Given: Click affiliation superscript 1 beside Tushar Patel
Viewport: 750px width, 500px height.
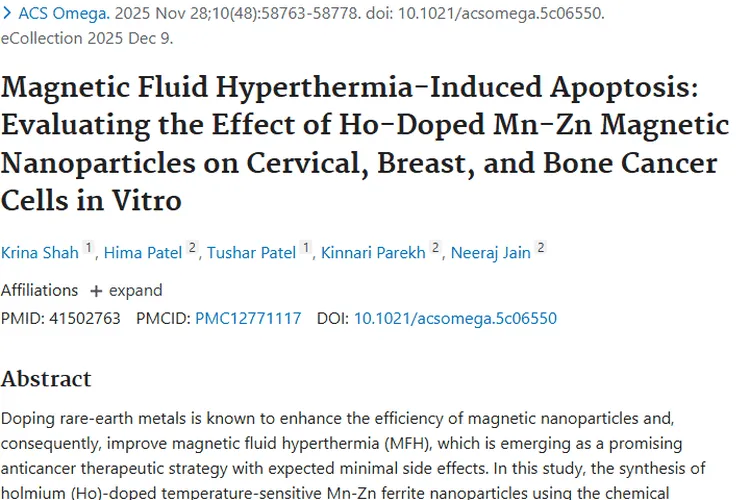Looking at the screenshot, I should click(306, 248).
